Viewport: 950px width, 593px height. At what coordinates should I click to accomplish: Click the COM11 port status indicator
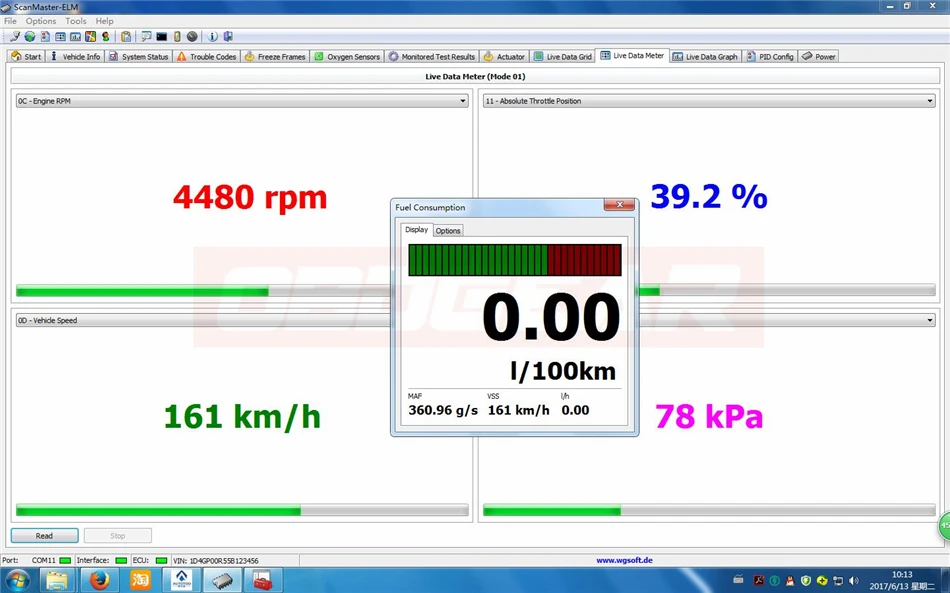65,560
